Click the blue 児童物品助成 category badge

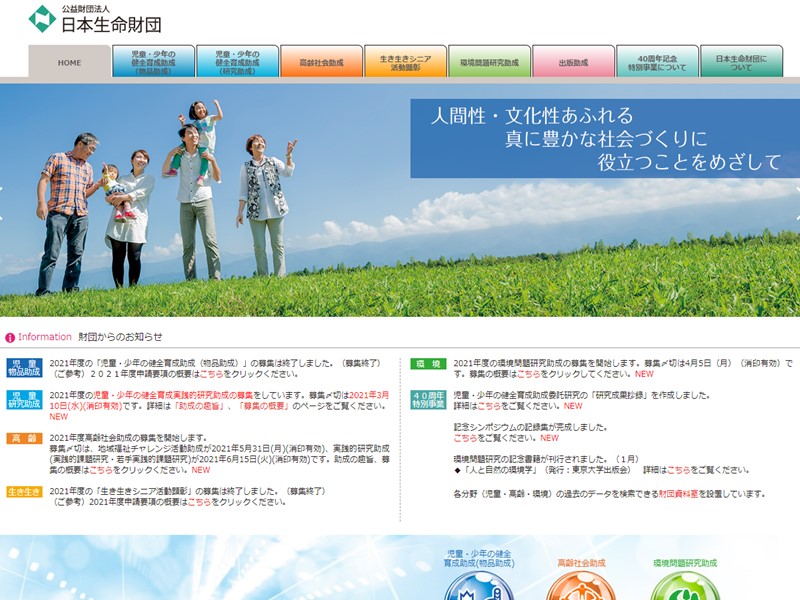[x=24, y=368]
